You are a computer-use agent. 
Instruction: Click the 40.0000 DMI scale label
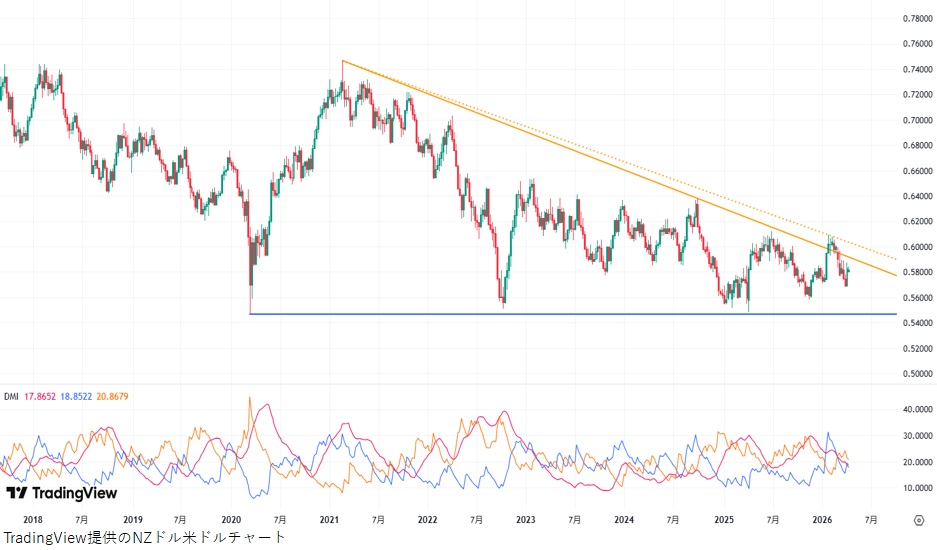tap(917, 410)
